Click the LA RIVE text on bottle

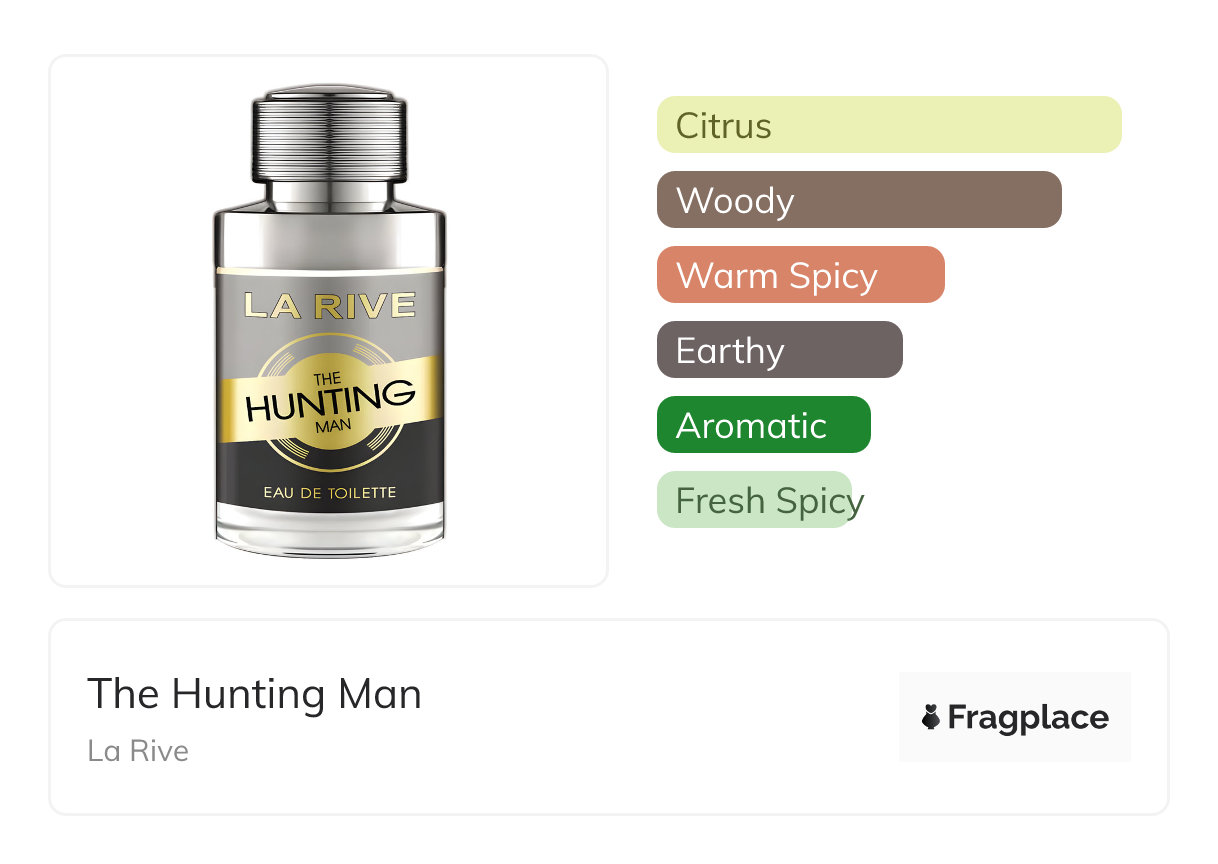click(x=330, y=305)
